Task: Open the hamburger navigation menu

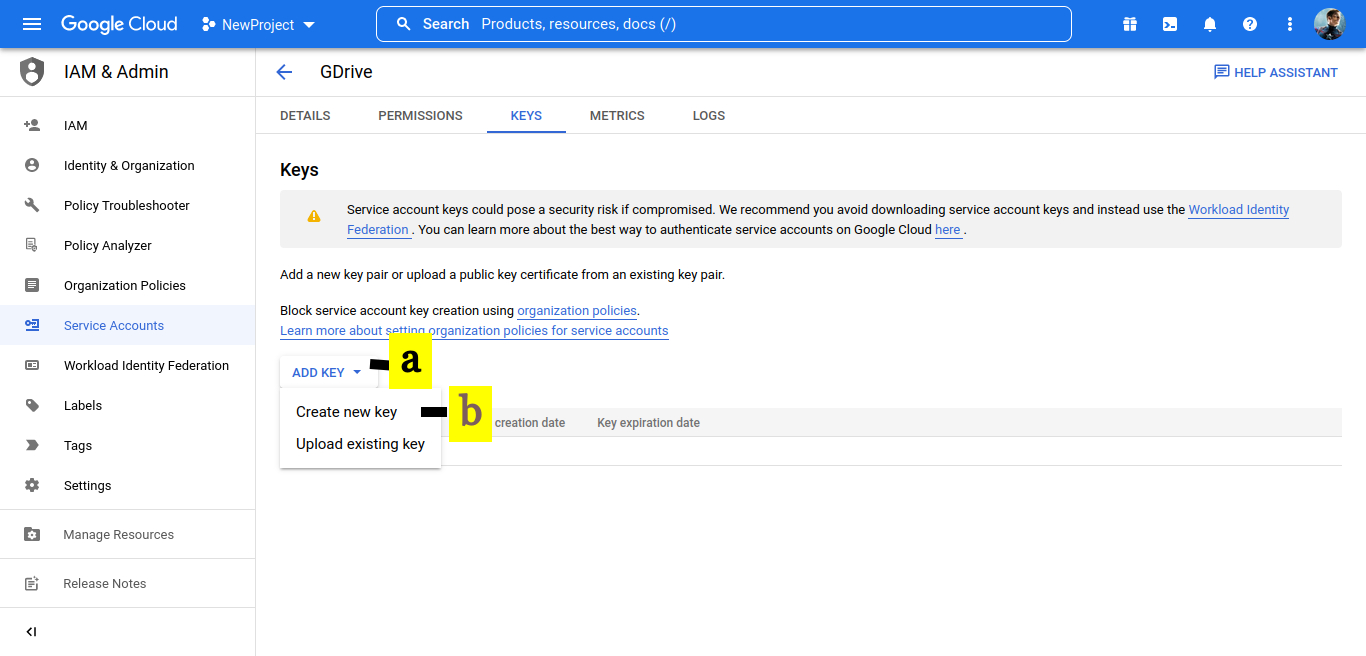Action: click(x=32, y=24)
